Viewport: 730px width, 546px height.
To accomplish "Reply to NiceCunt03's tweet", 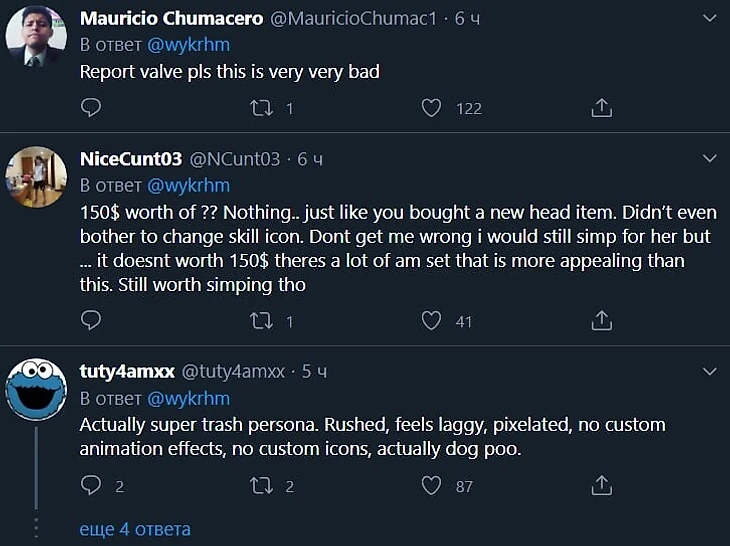I will 91,320.
